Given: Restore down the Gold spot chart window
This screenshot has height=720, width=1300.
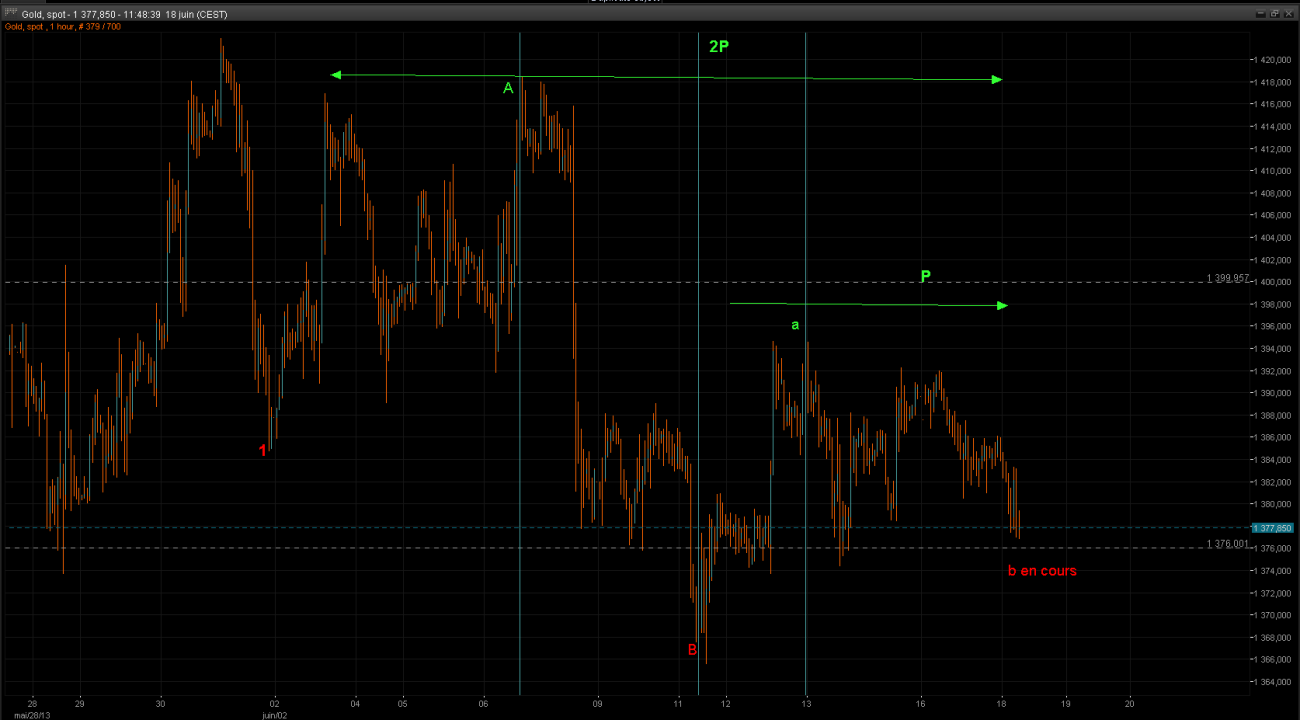Looking at the screenshot, I should tap(1275, 14).
